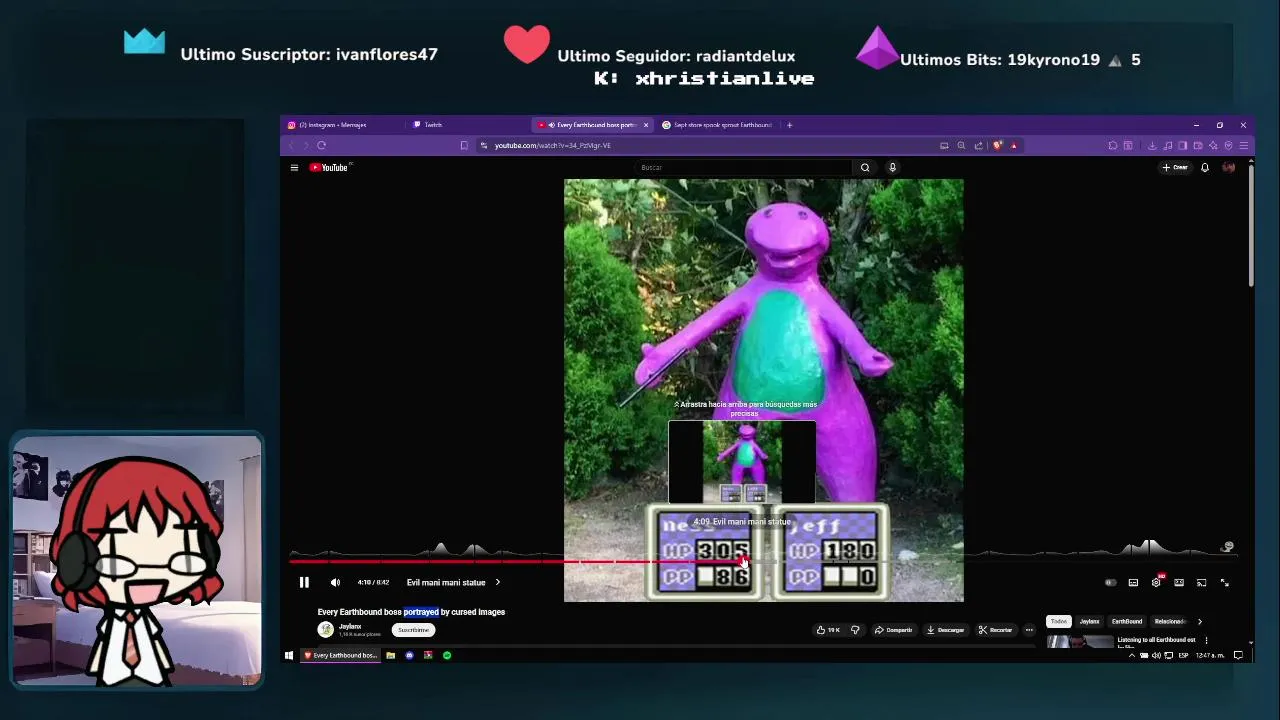Click the Suscribirme button

coord(413,630)
